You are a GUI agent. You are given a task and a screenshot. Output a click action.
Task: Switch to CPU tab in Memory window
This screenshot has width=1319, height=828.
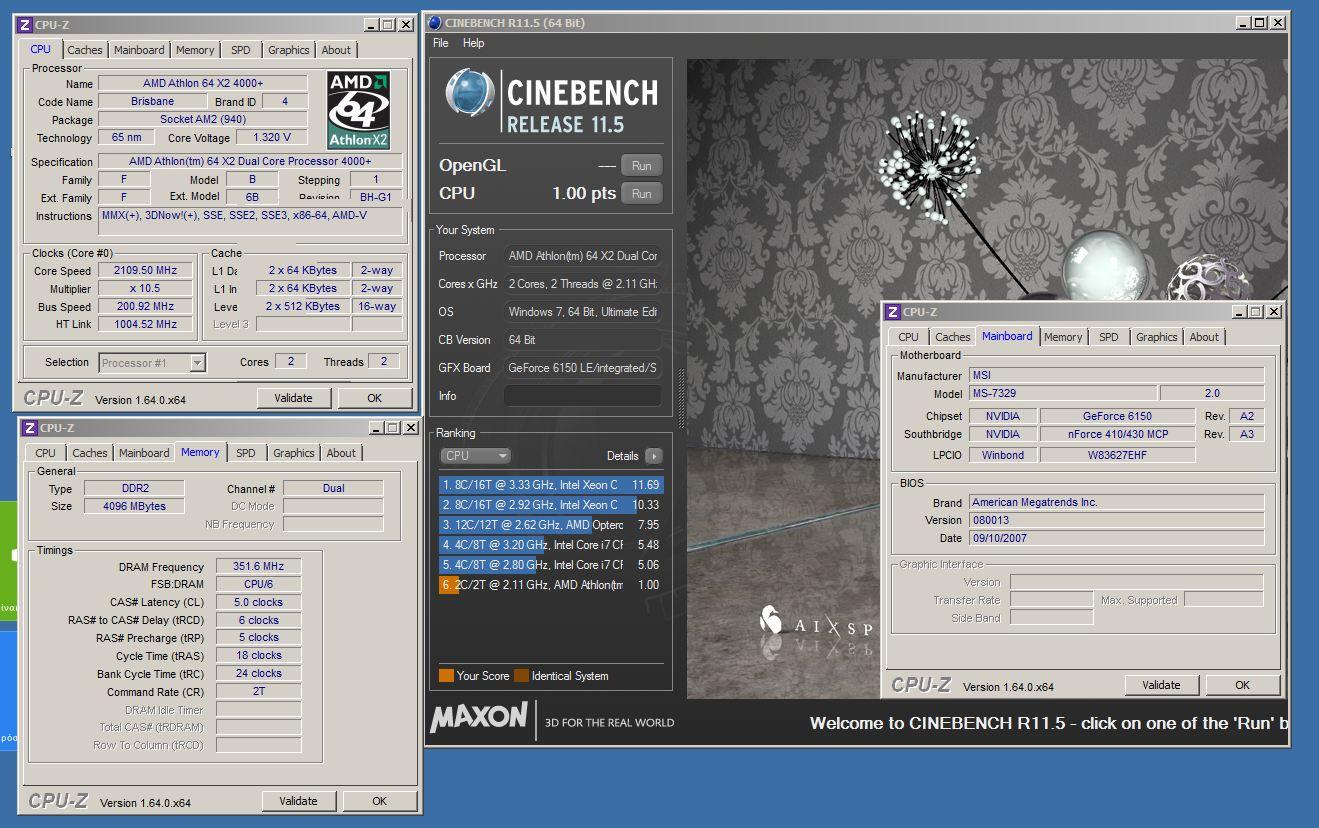point(46,453)
